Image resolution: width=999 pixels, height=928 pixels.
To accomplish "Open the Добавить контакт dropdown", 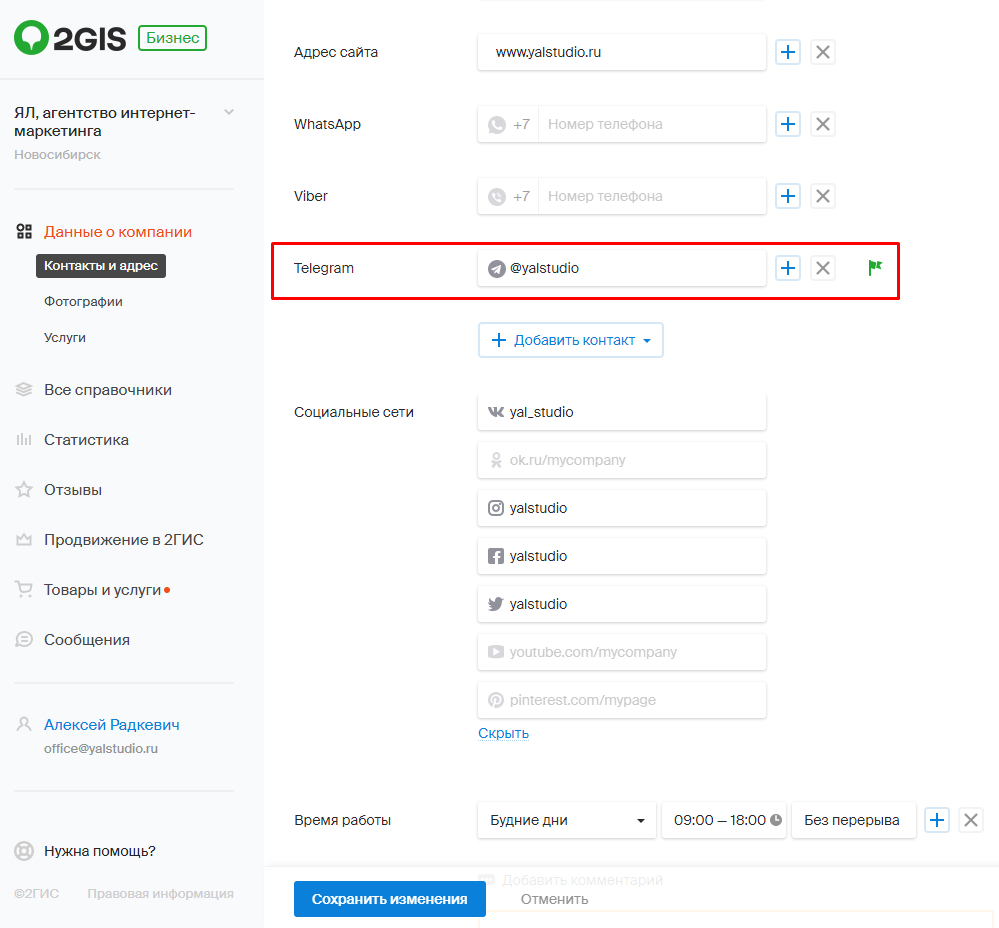I will point(571,340).
